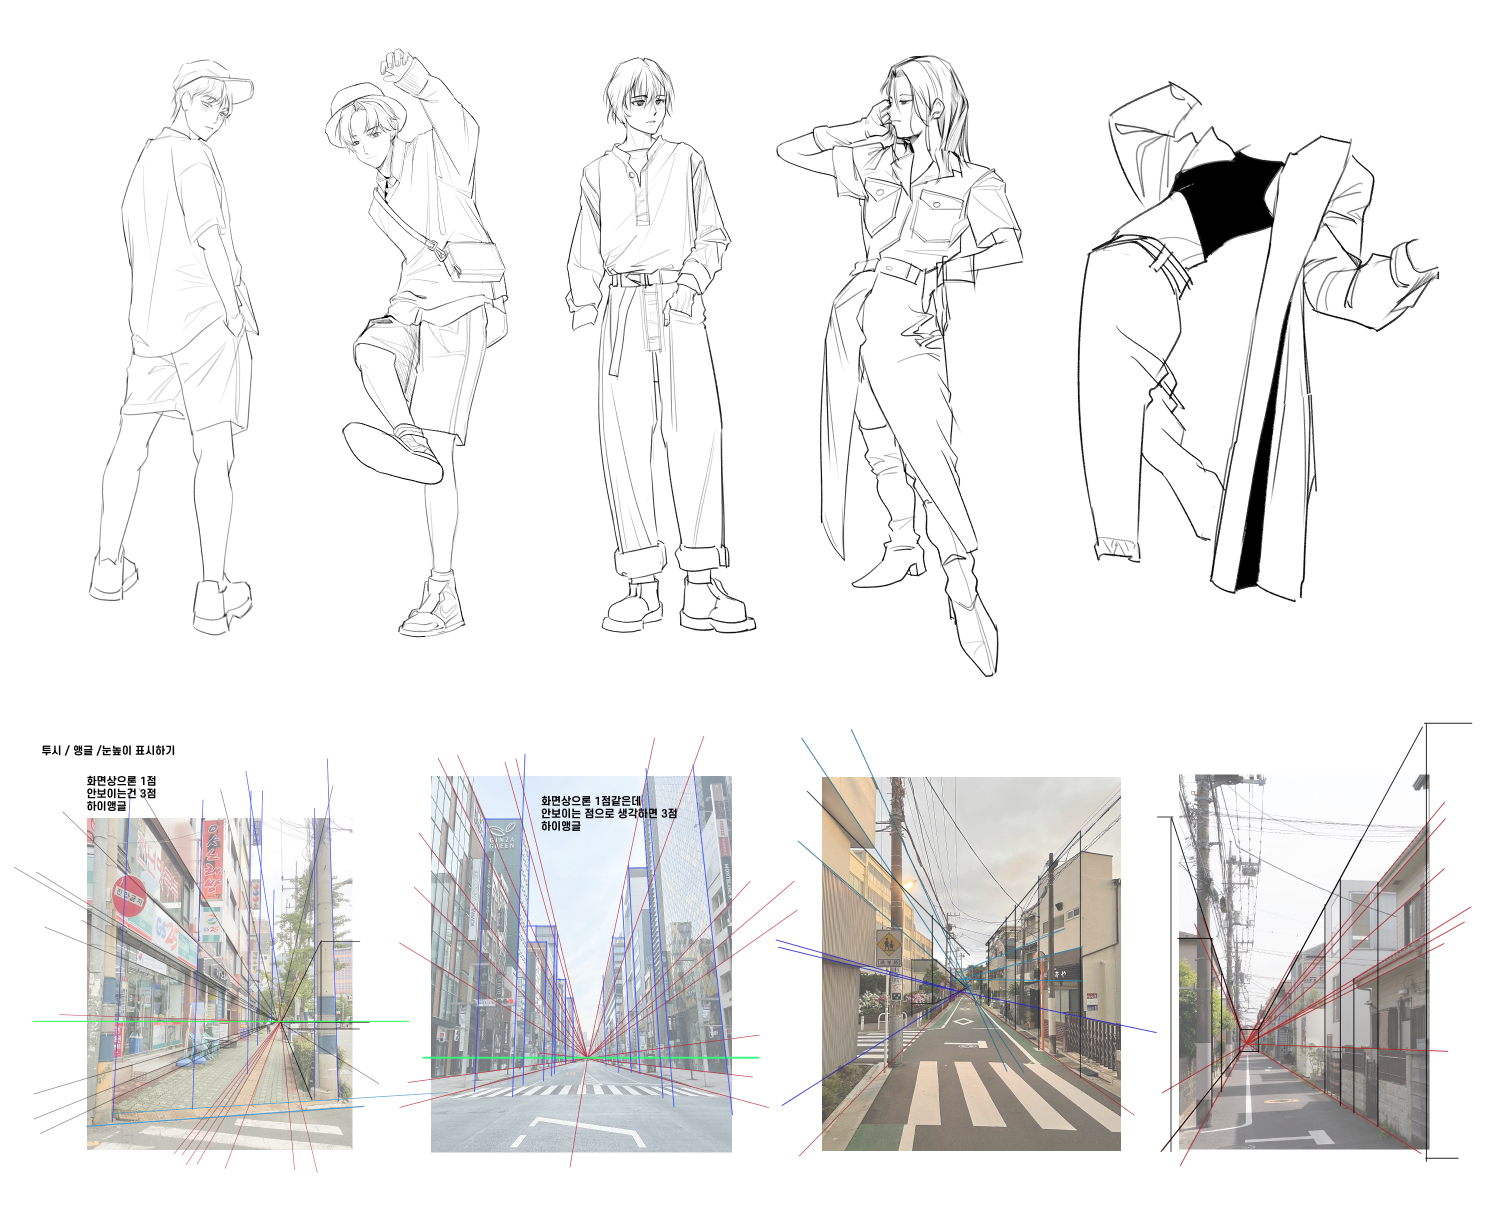Click the vanishing point in alley photo
Screen dimensions: 1500x1226
coord(1248,1042)
